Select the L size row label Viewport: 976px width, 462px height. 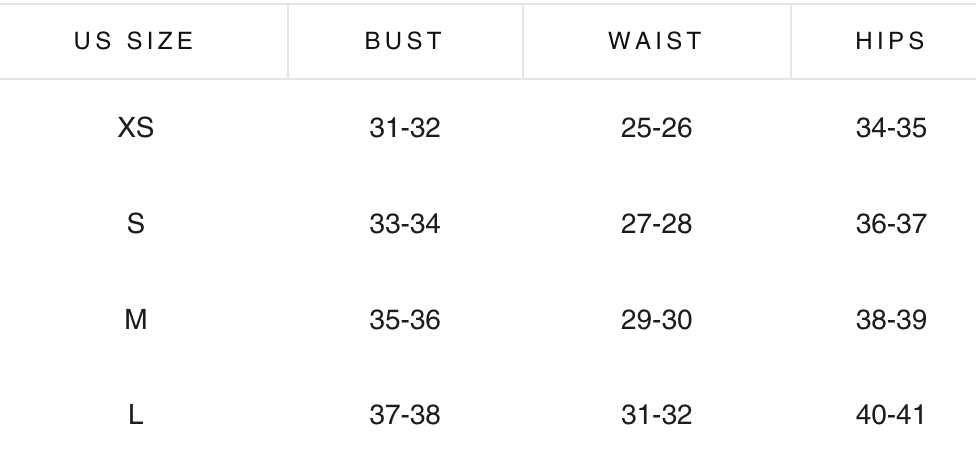pos(136,415)
